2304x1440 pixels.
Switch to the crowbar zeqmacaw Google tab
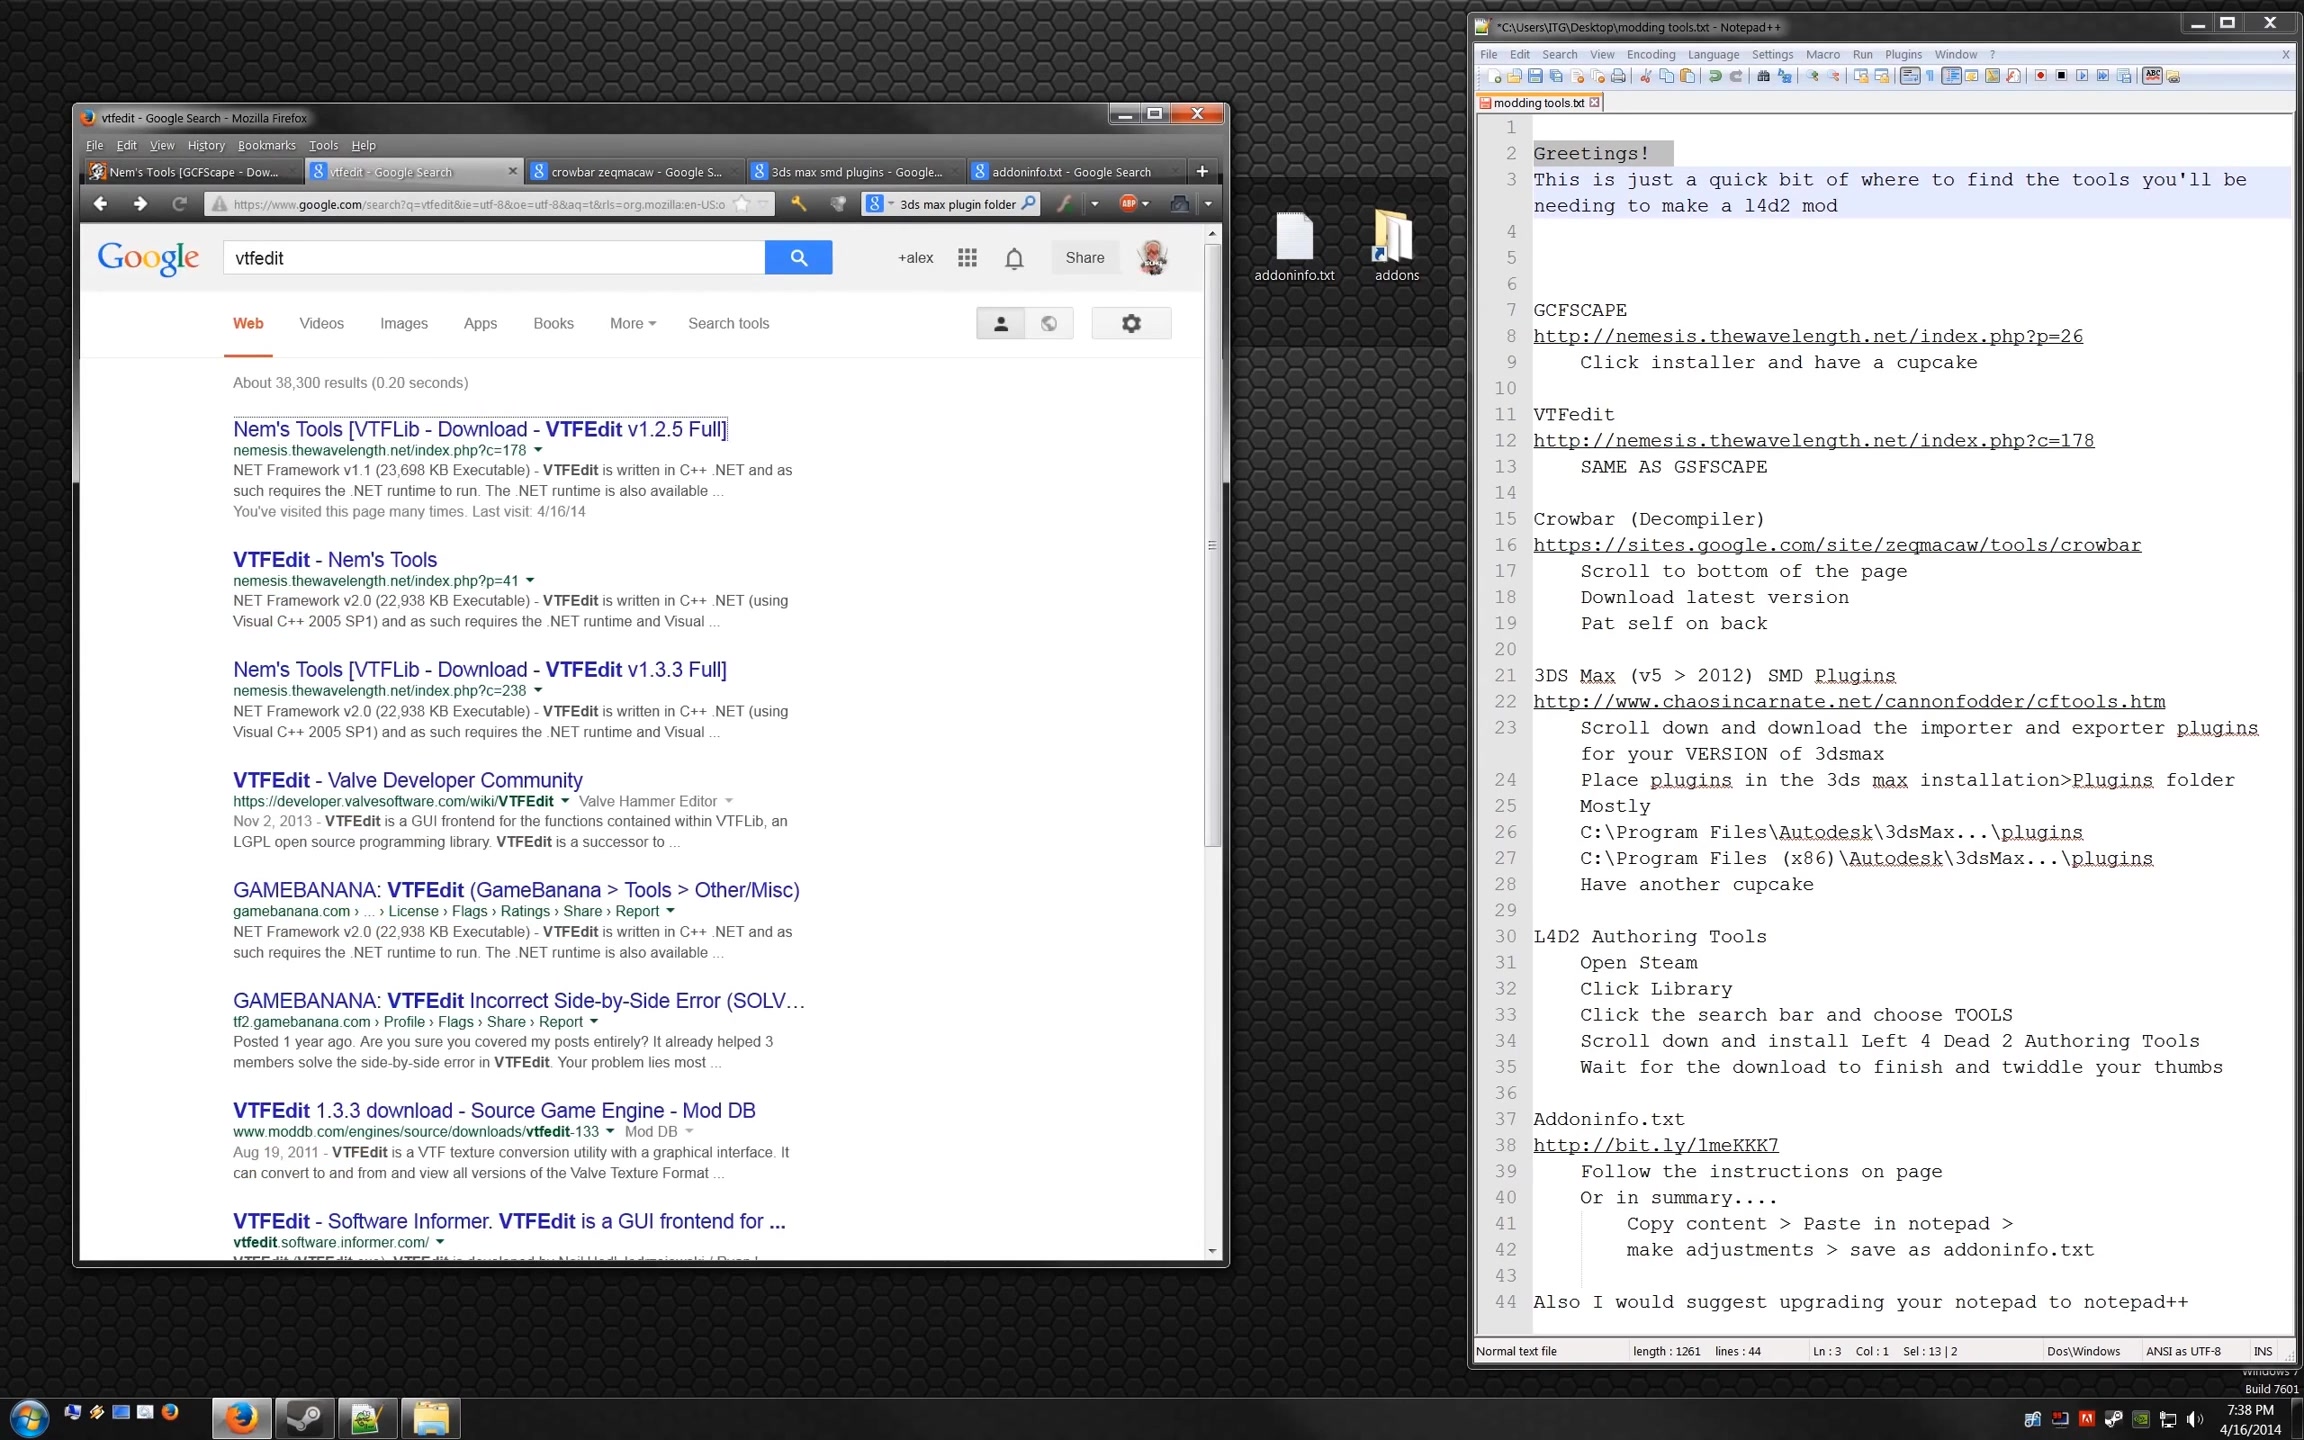point(636,172)
